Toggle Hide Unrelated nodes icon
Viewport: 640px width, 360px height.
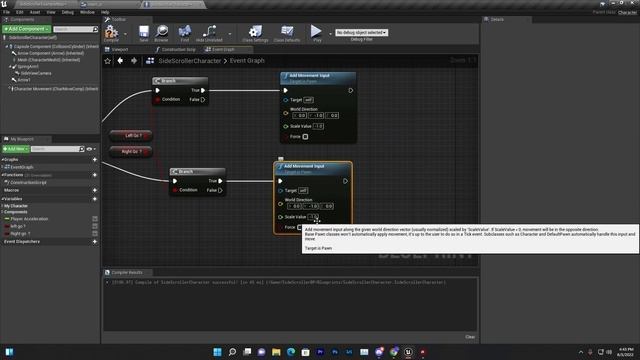click(209, 31)
